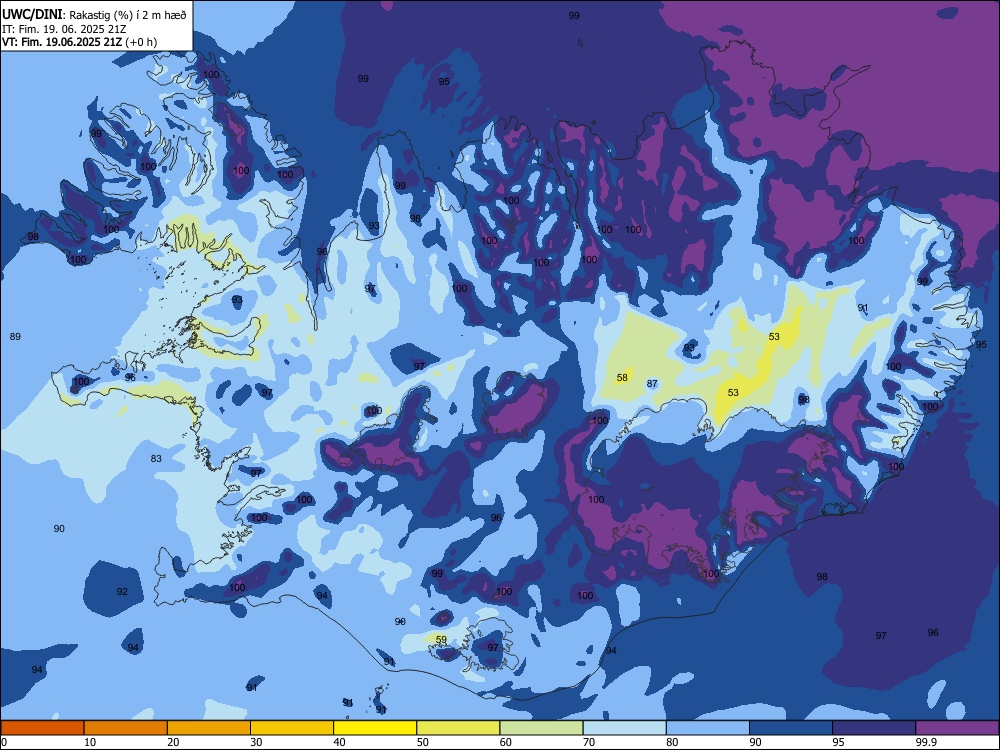This screenshot has height=750, width=1000.
Task: Select the 30–40 amber legend swatch
Action: tap(292, 728)
